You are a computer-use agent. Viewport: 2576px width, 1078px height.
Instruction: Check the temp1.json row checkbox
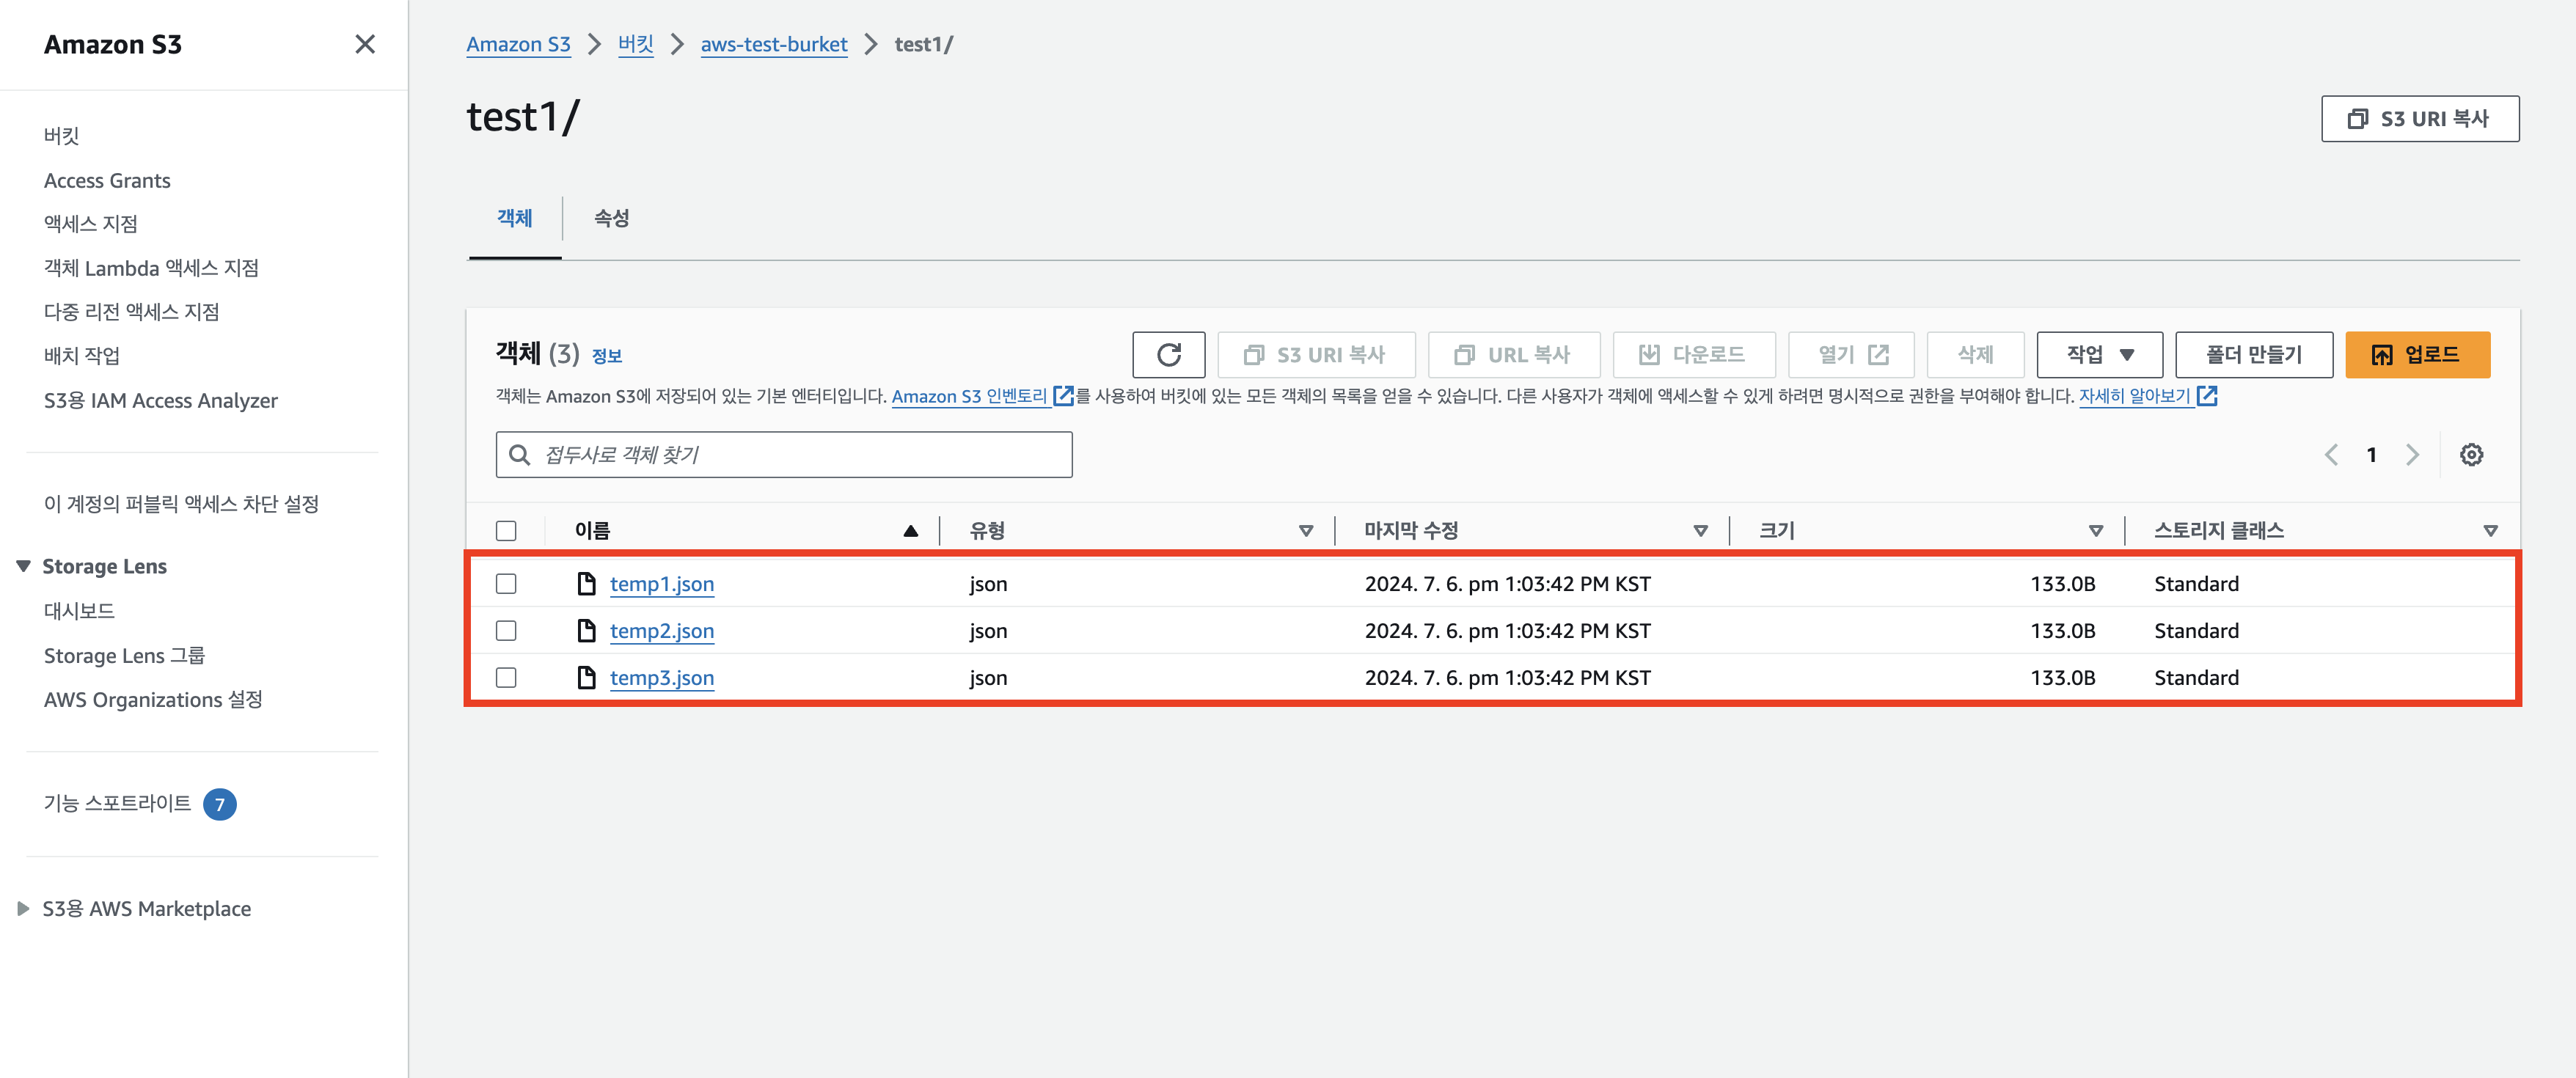pos(506,584)
